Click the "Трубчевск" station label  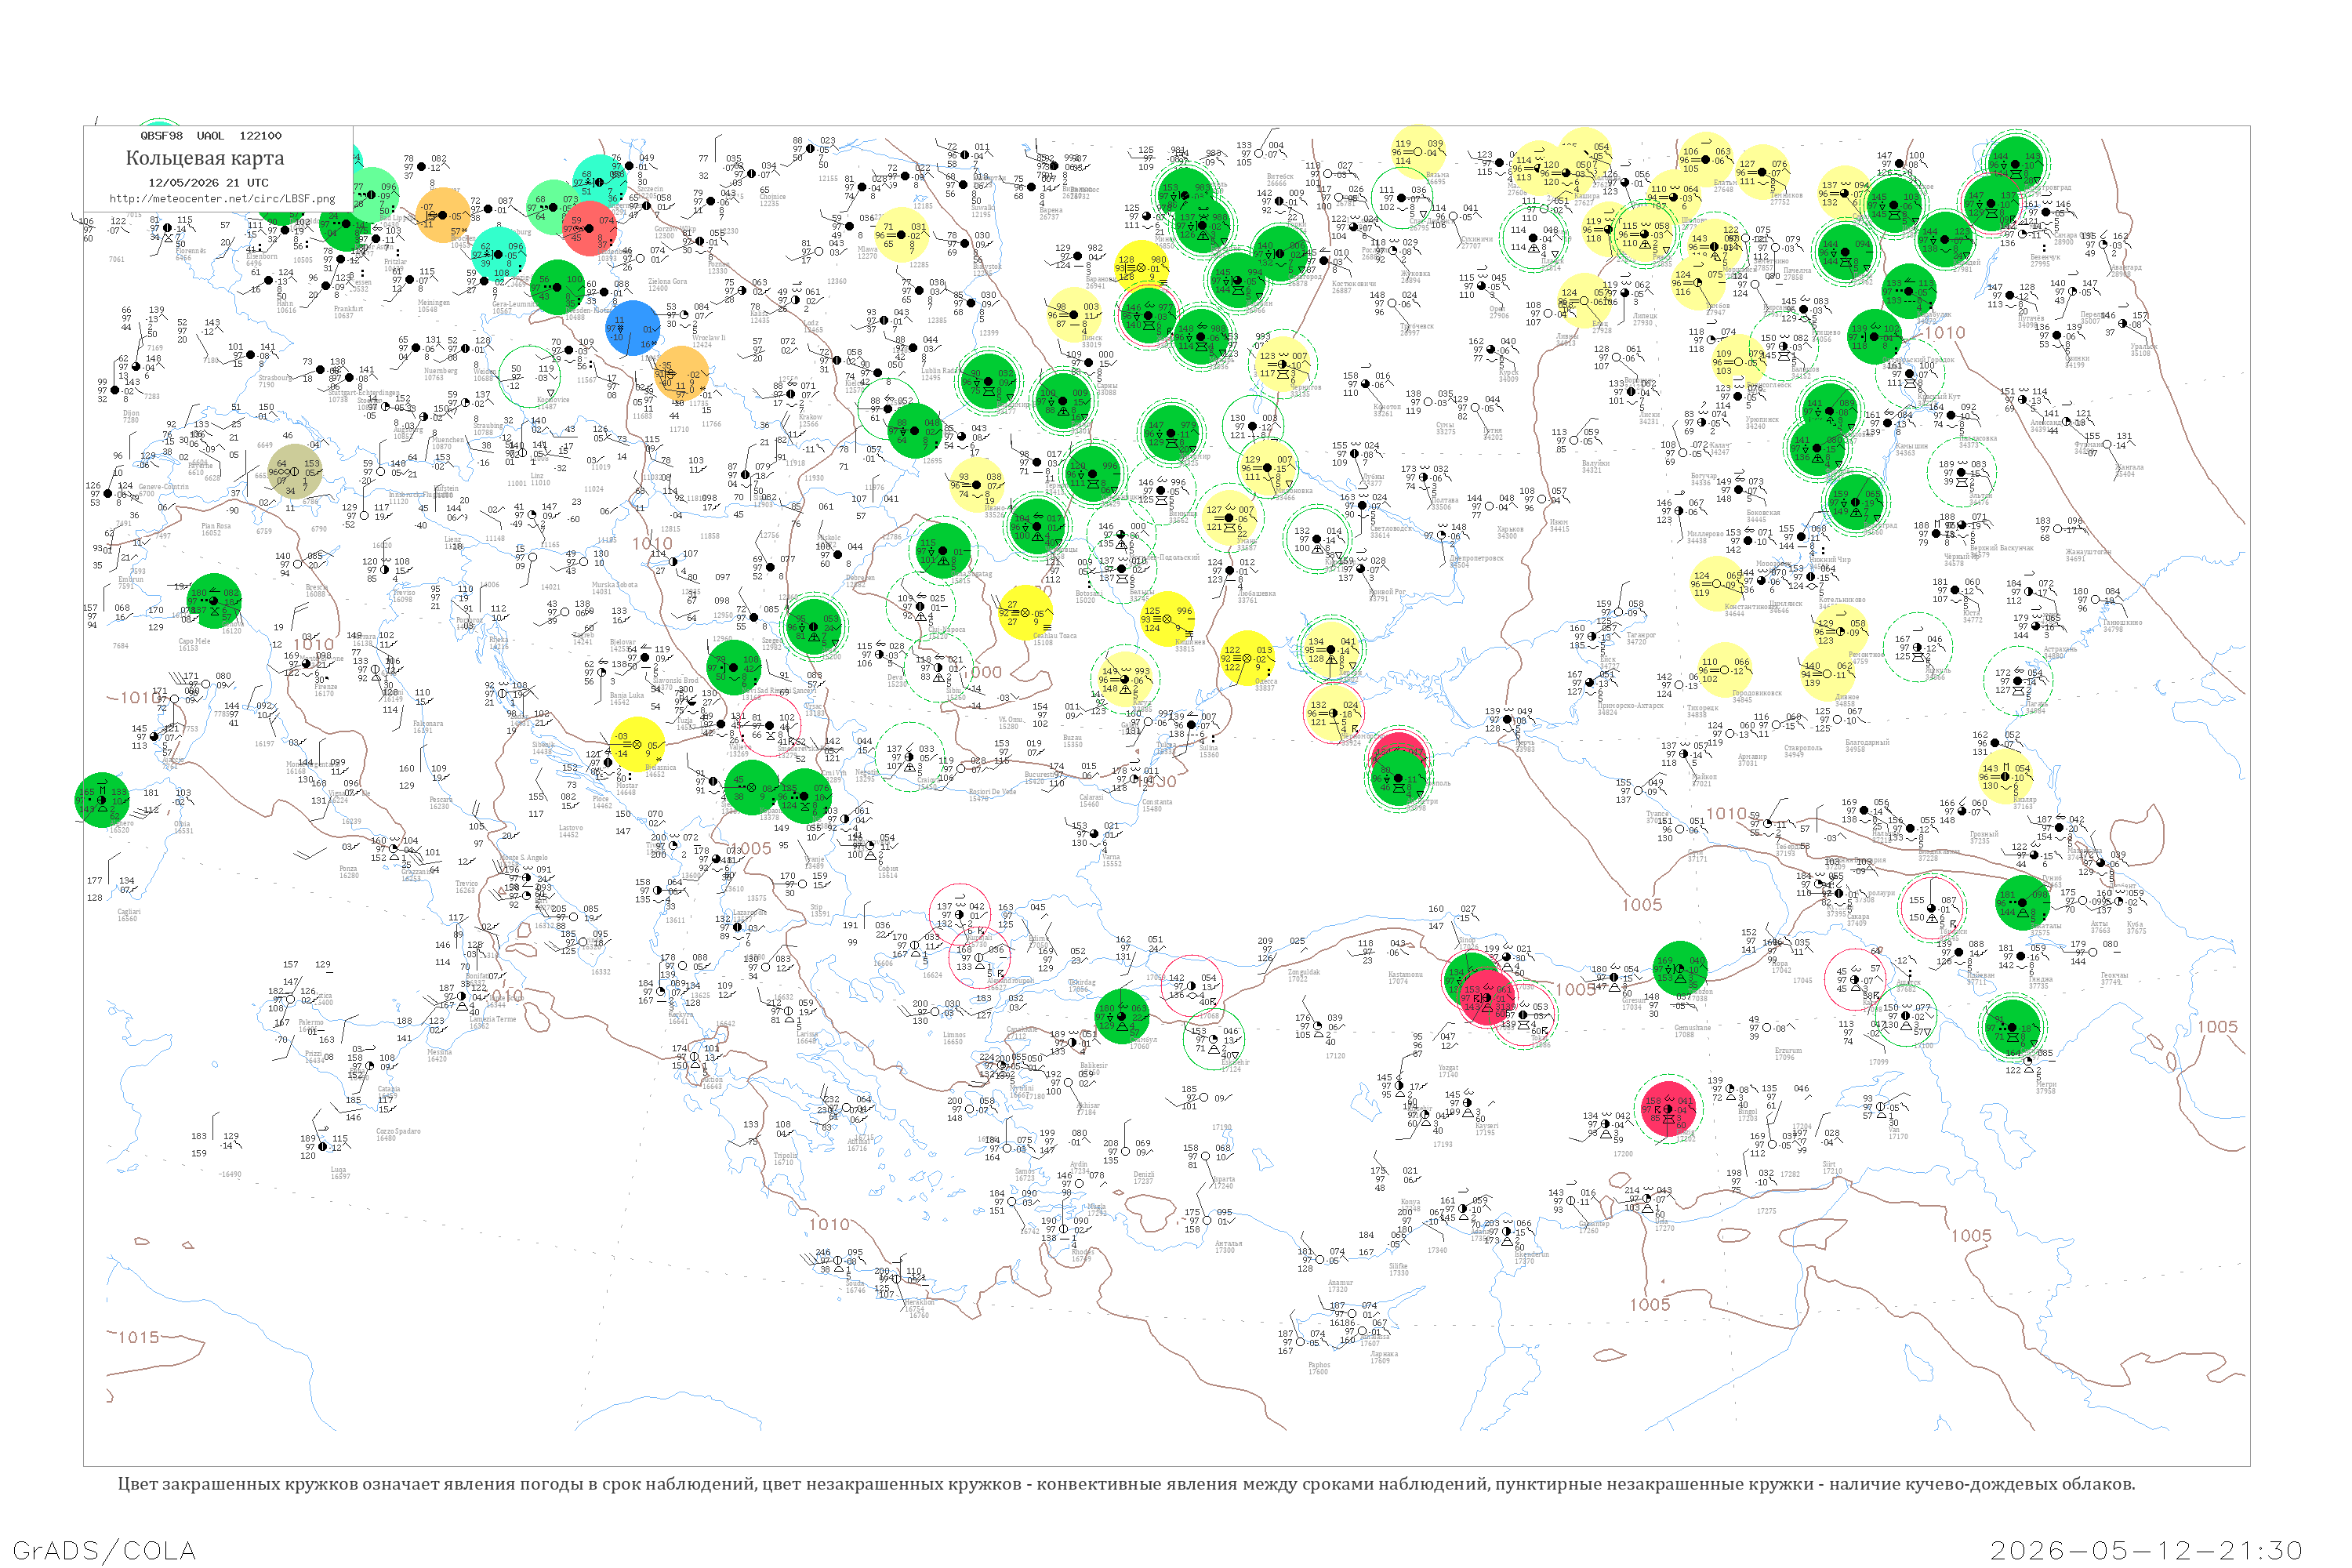(1417, 326)
